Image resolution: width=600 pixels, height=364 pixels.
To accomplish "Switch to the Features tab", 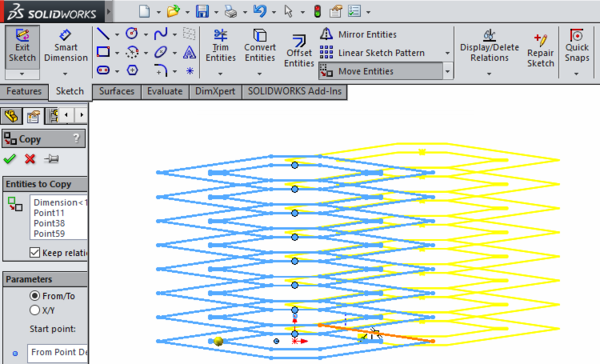I will (24, 91).
